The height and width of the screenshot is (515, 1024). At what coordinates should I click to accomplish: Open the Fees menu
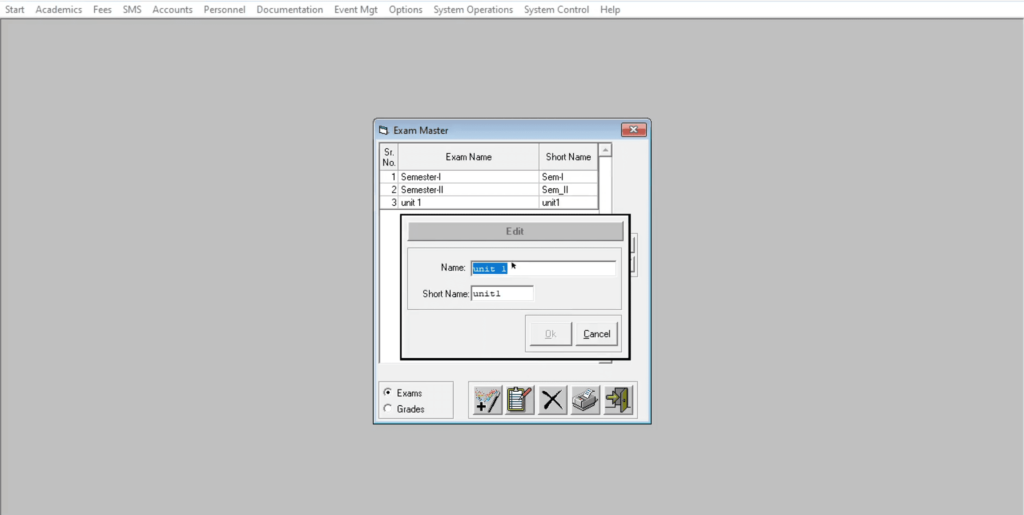tap(102, 10)
